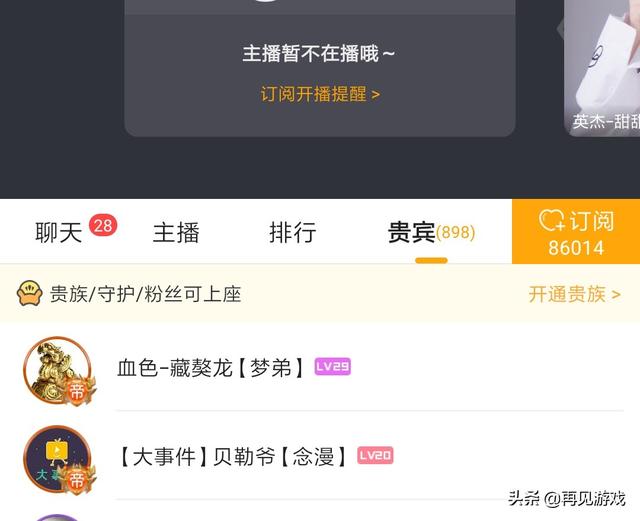Viewport: 640px width, 521px height.
Task: Open the 排行 ranking tab
Action: click(x=293, y=232)
